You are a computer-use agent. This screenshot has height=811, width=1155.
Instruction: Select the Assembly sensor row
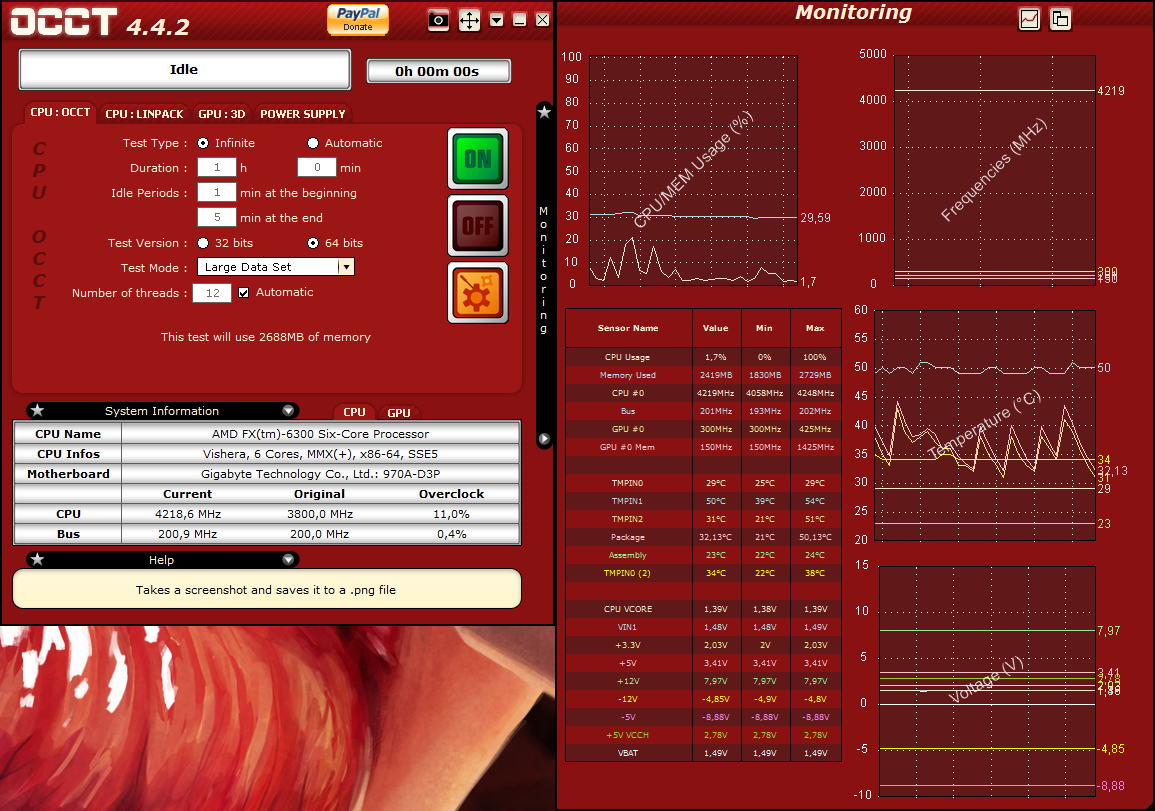tap(703, 555)
